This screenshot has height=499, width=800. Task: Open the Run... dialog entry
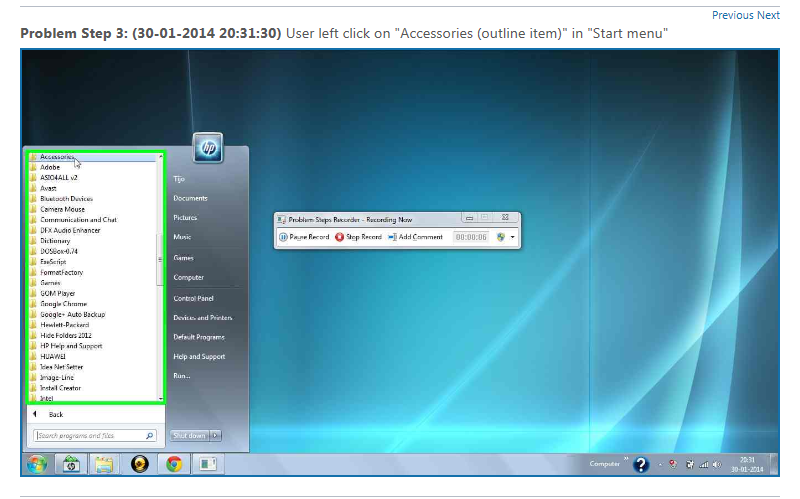182,376
